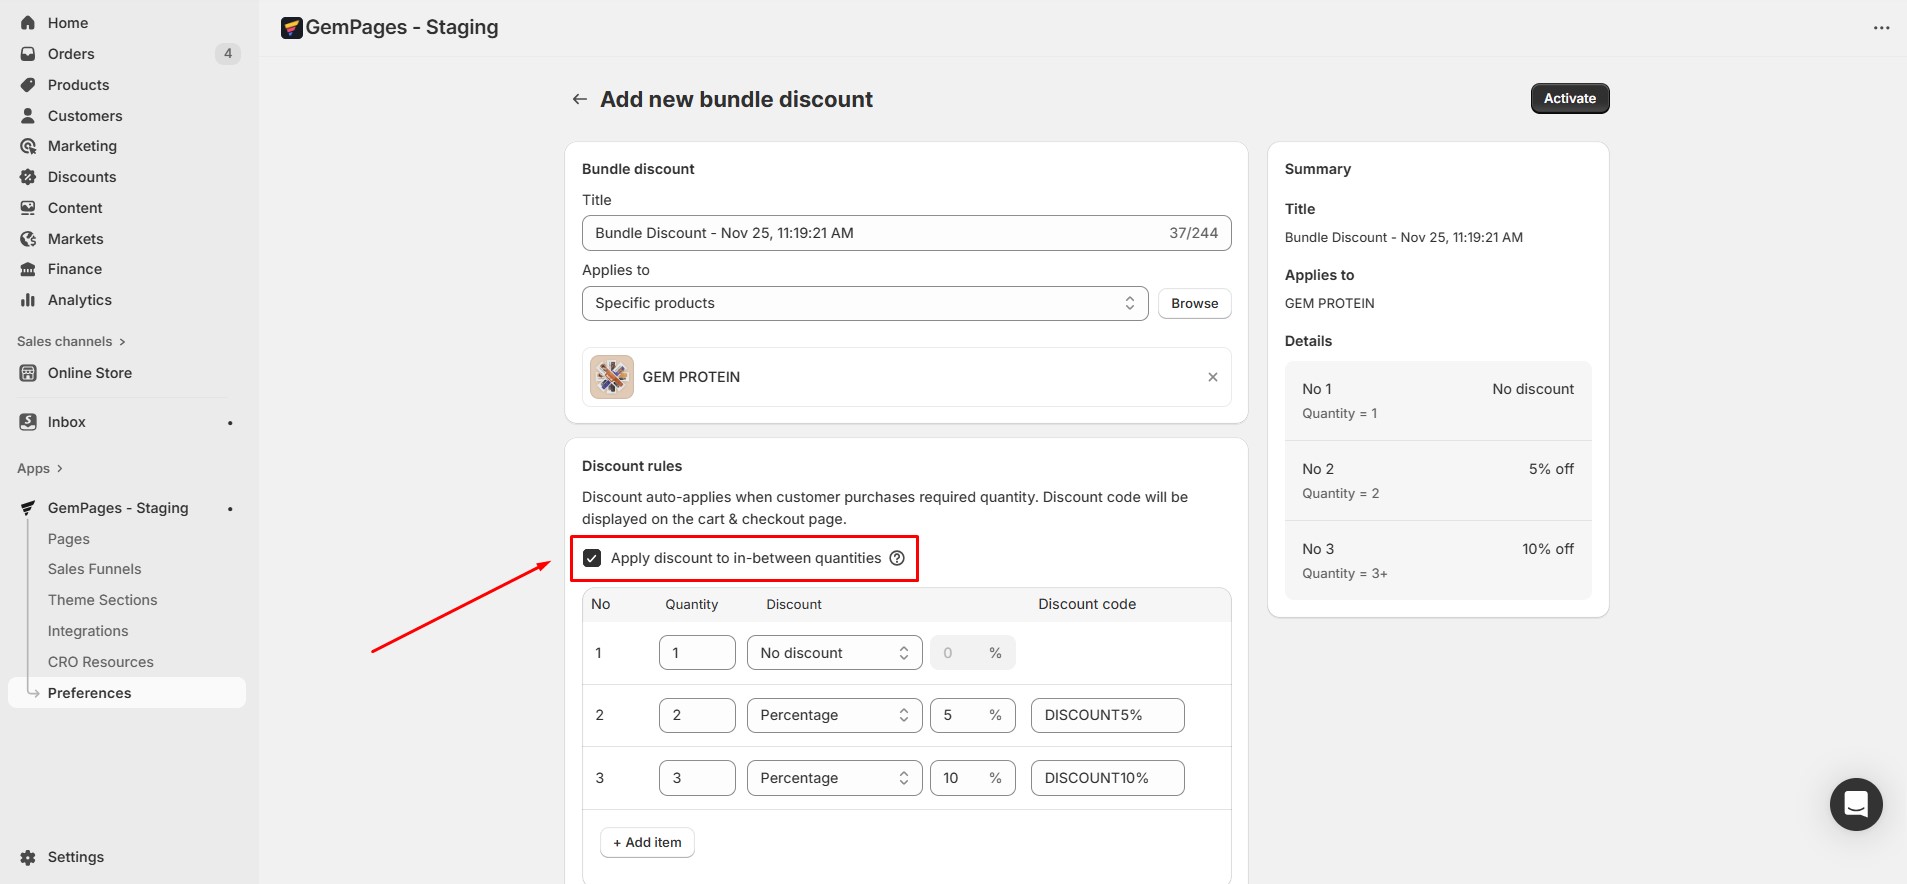Remove GEM PROTEIN product with X icon
Viewport: 1907px width, 884px height.
pyautogui.click(x=1212, y=377)
